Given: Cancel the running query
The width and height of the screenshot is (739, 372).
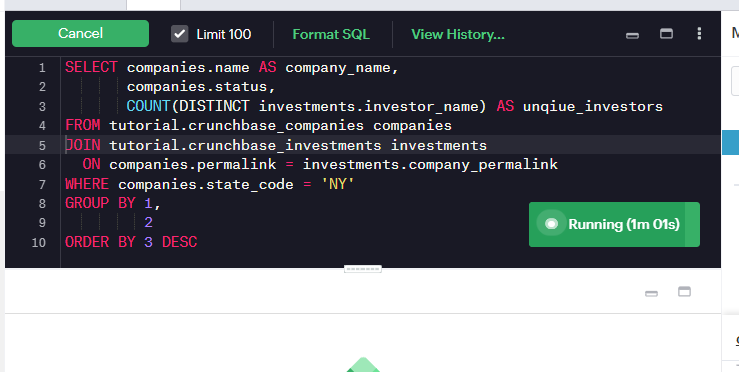Looking at the screenshot, I should coord(80,33).
